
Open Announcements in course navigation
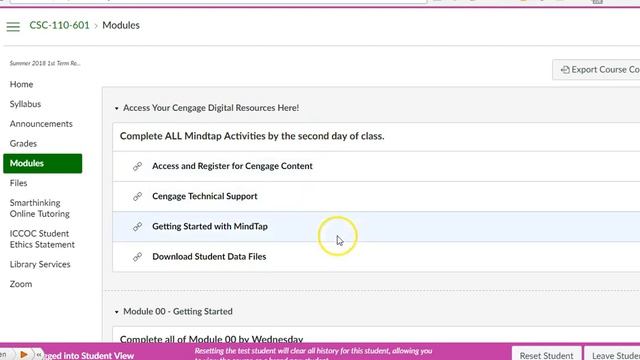(41, 124)
